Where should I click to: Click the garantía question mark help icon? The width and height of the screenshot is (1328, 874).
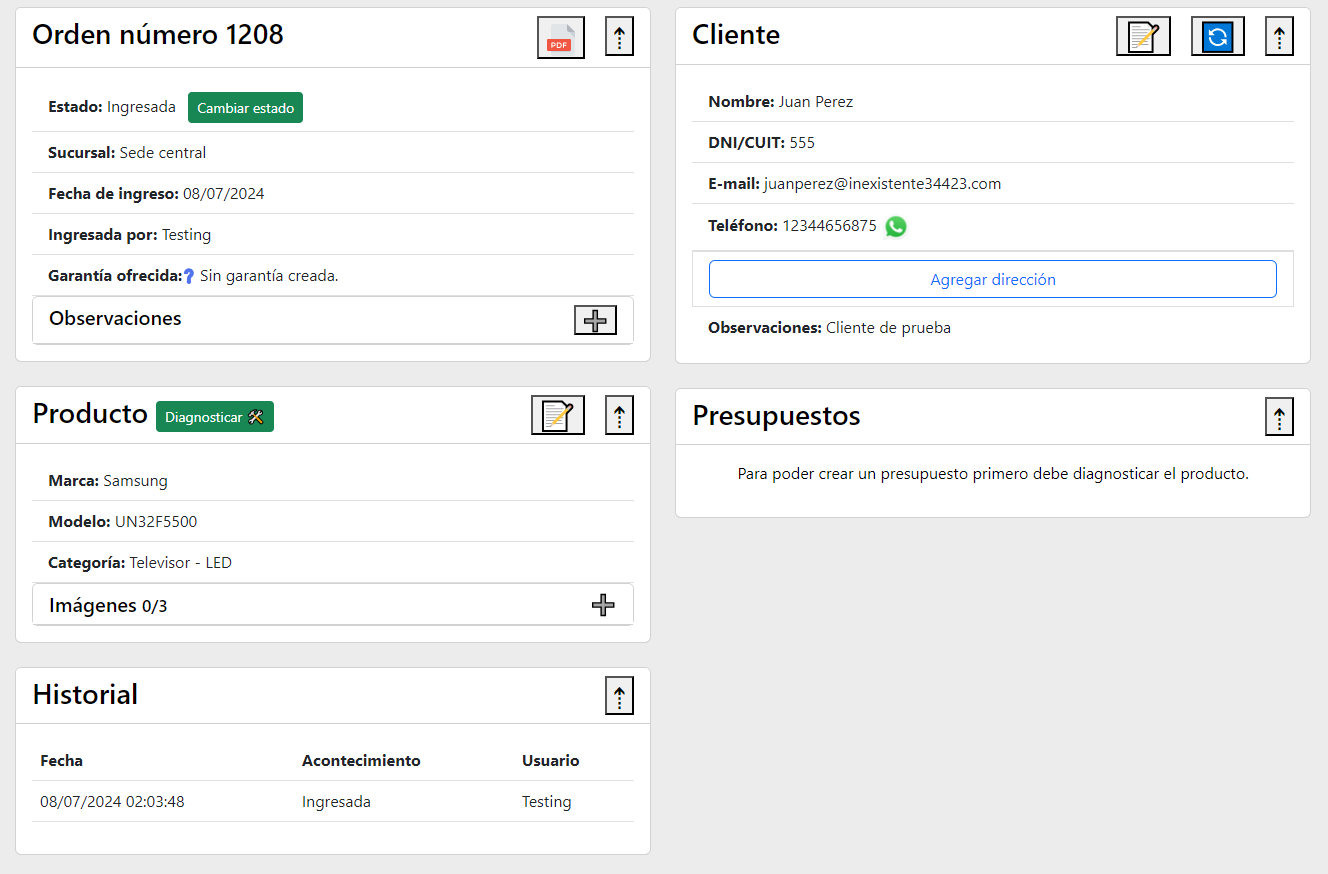[x=189, y=274]
